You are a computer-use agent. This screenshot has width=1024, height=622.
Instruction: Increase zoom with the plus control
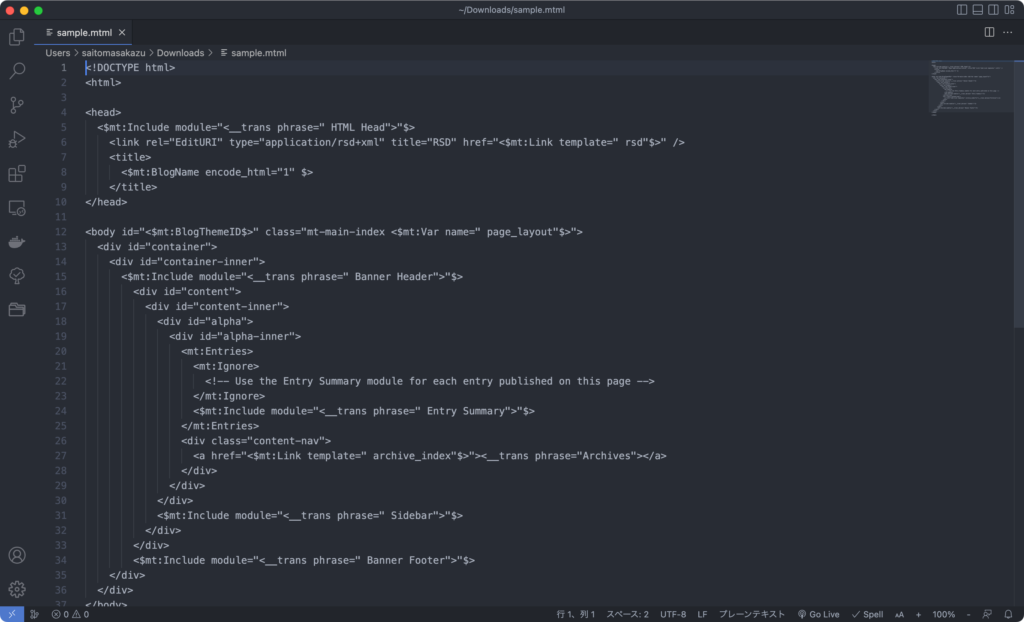tap(920, 614)
